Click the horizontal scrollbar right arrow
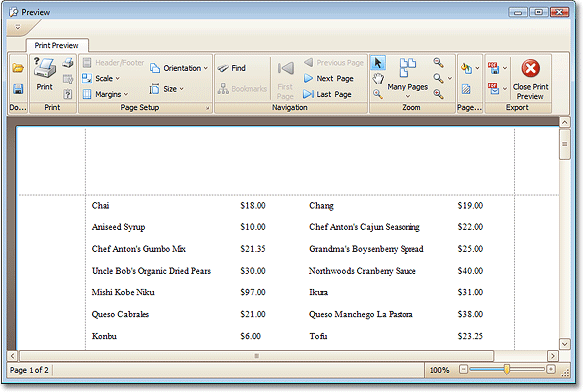Viewport: 583px width, 392px height. point(553,356)
